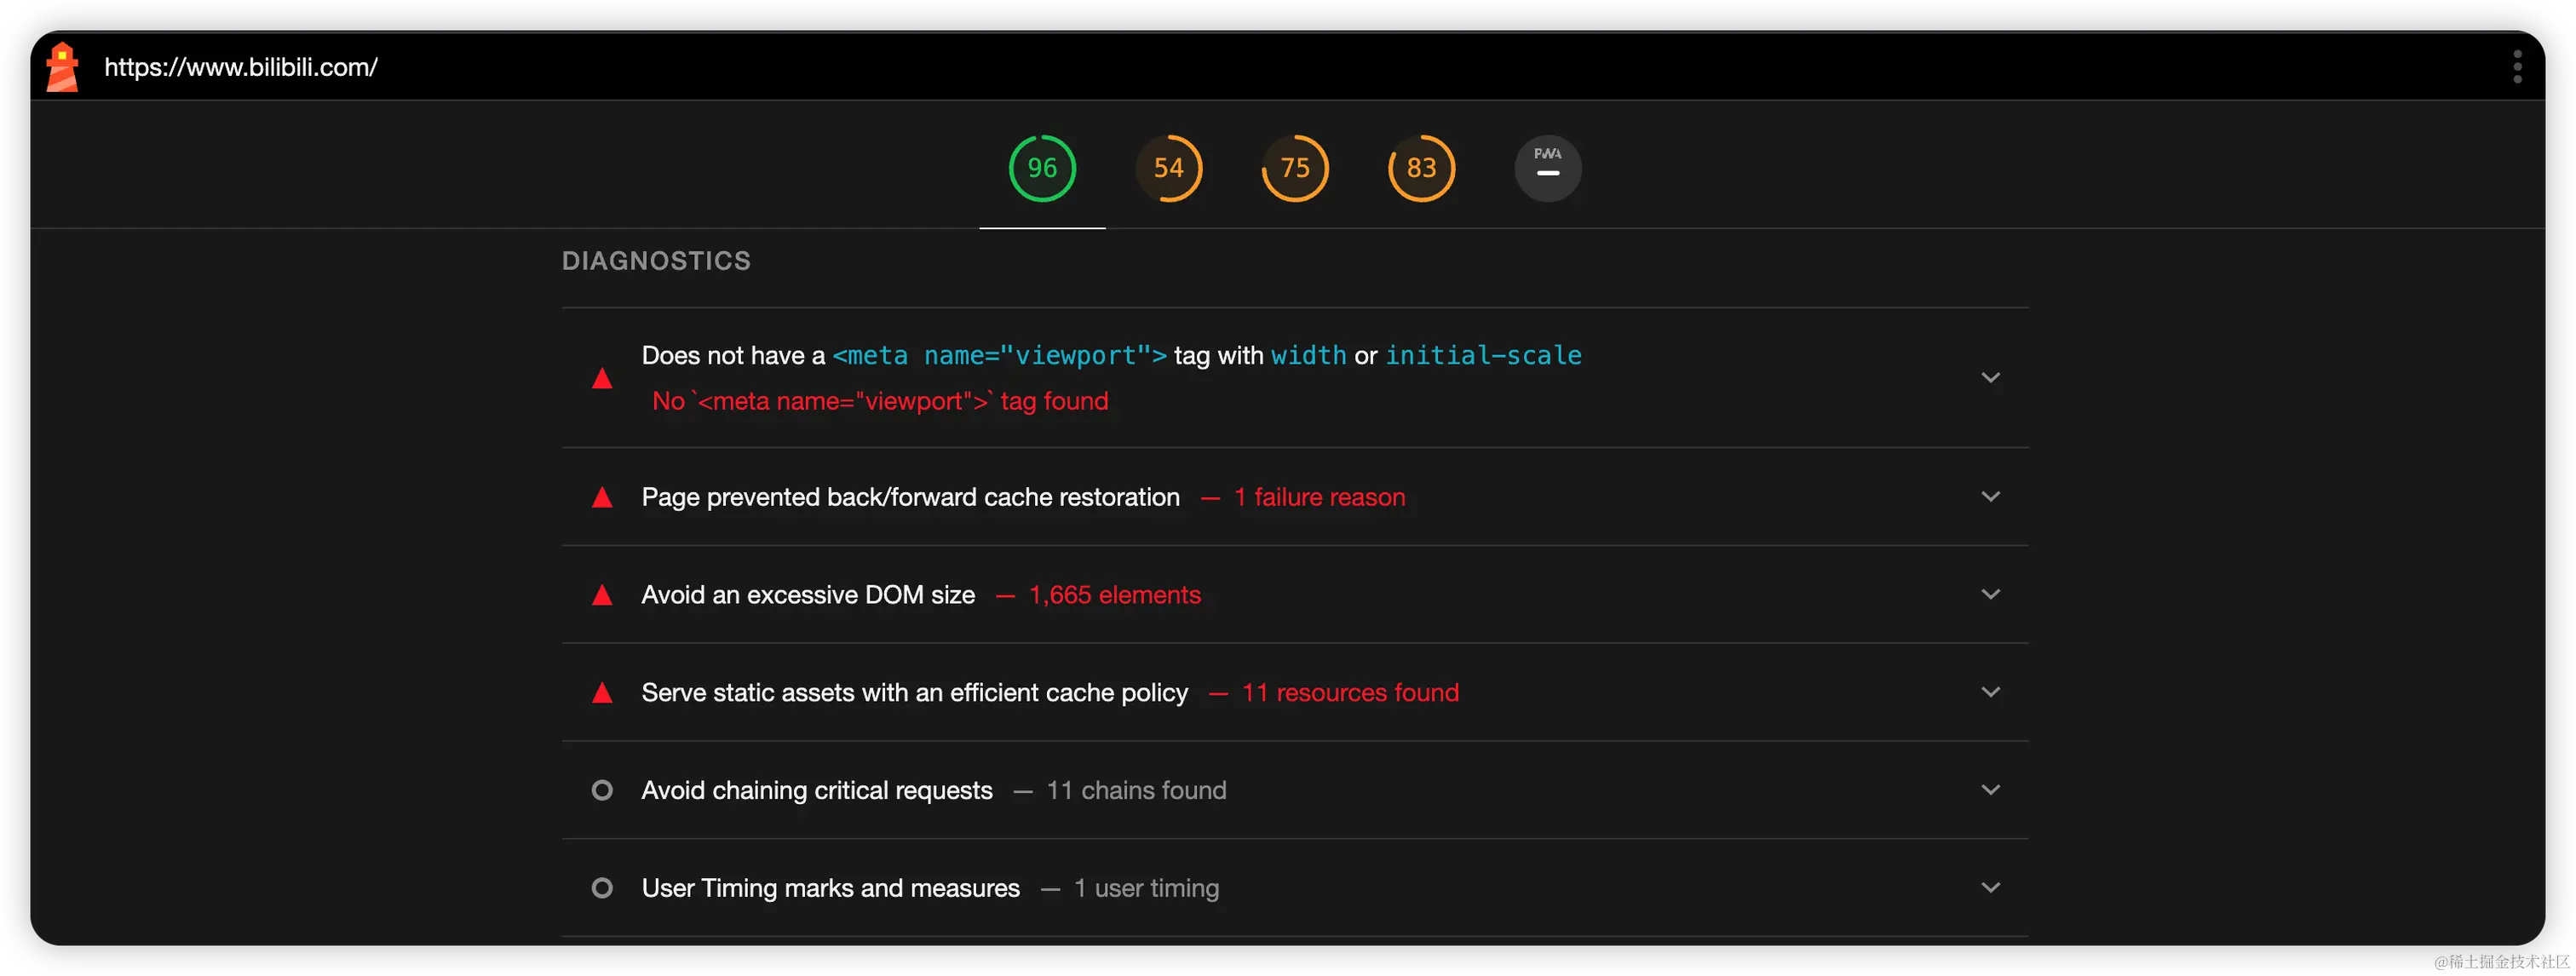Screen dimensions: 2576x976
Task: Expand excessive DOM size chevron
Action: point(1990,595)
